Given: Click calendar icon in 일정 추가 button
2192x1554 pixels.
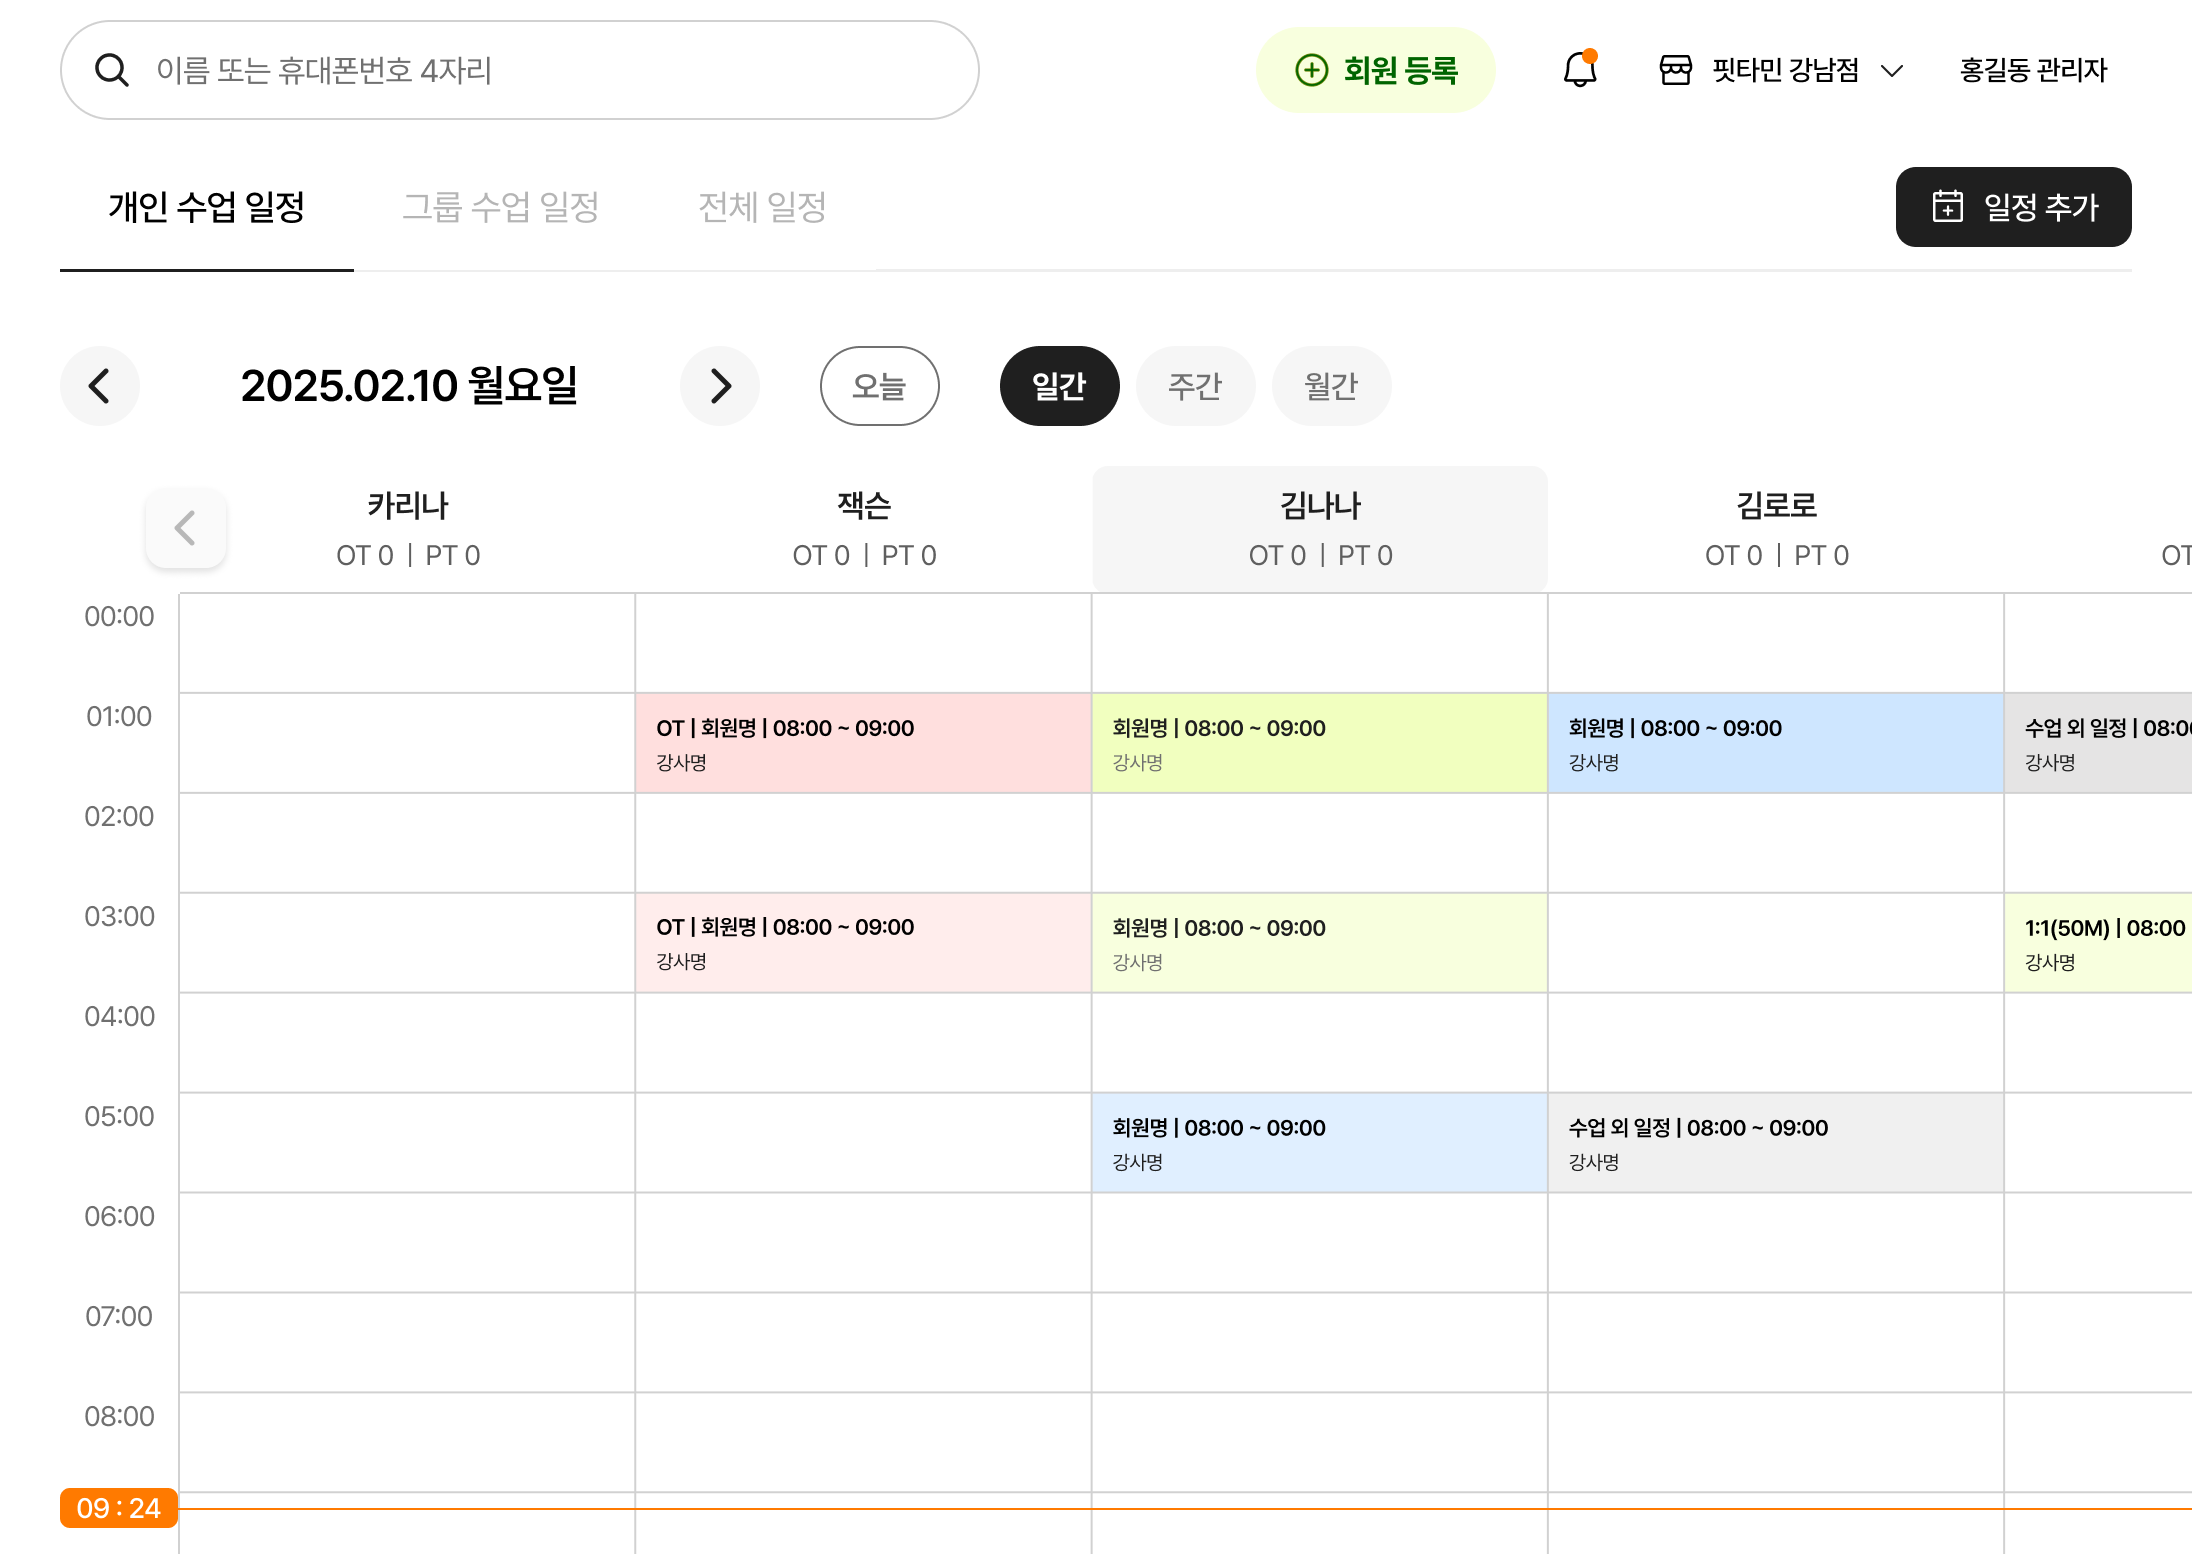Looking at the screenshot, I should coord(1947,206).
